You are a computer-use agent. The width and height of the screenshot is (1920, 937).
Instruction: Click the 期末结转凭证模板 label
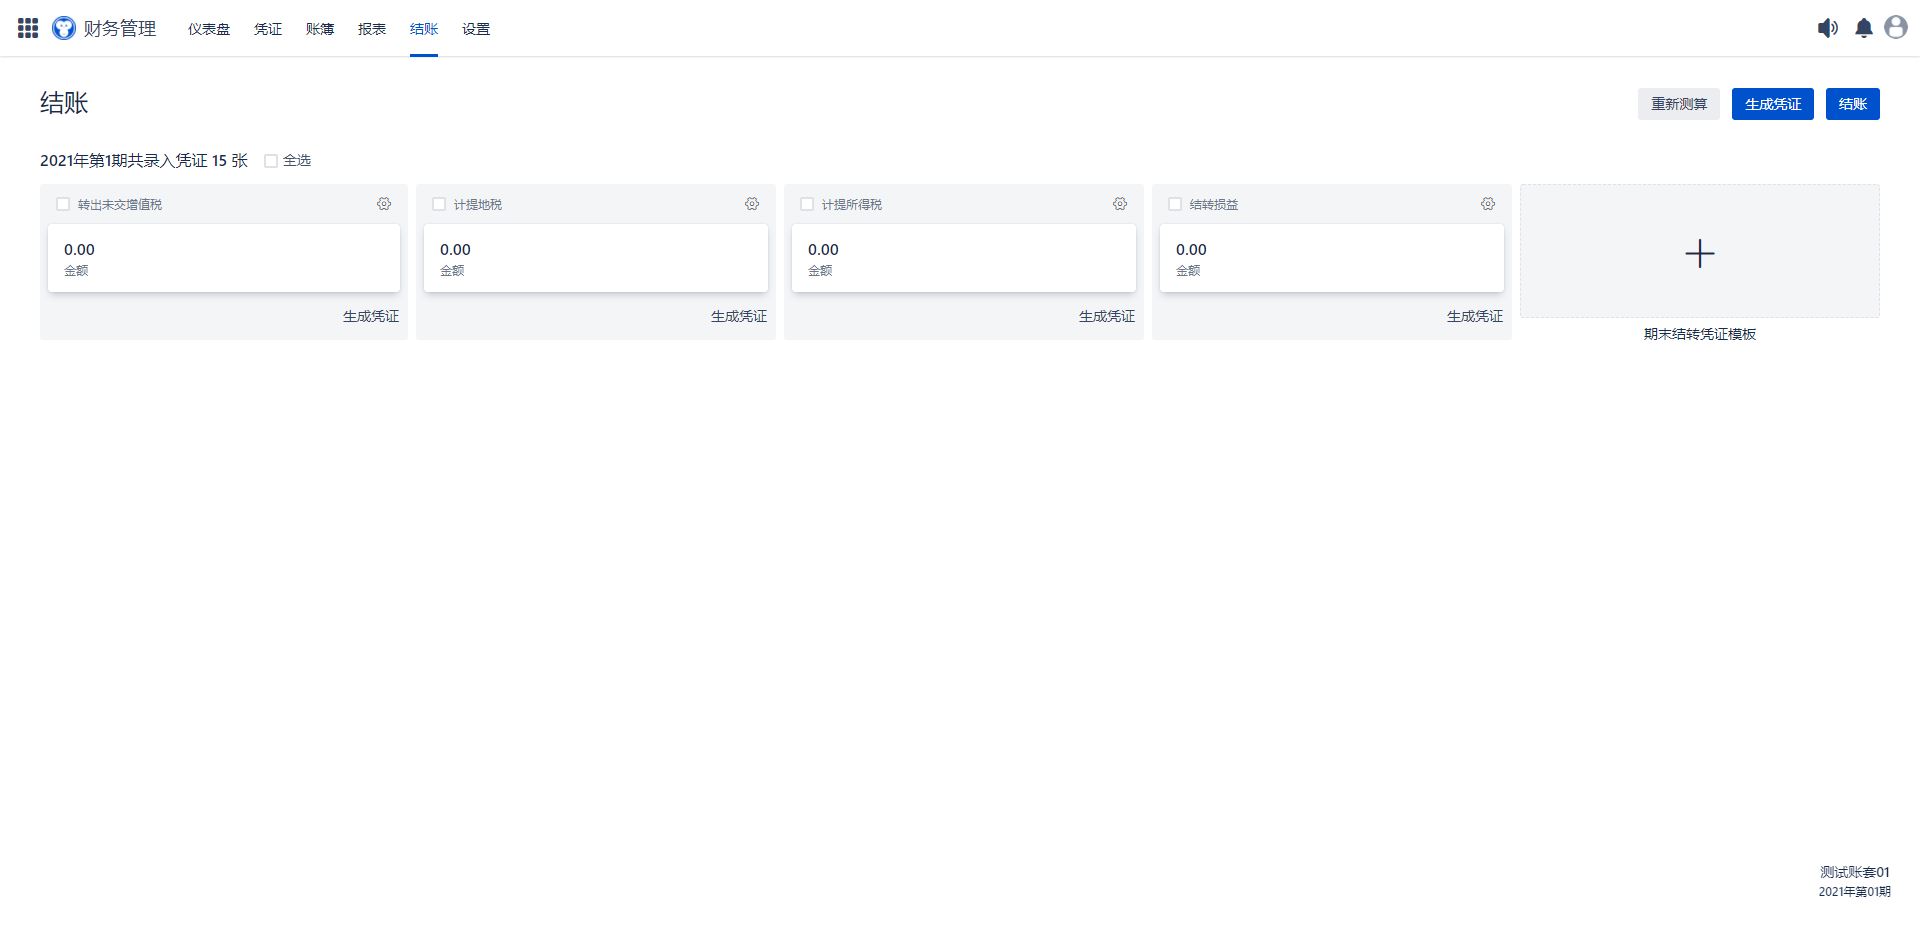[1700, 334]
